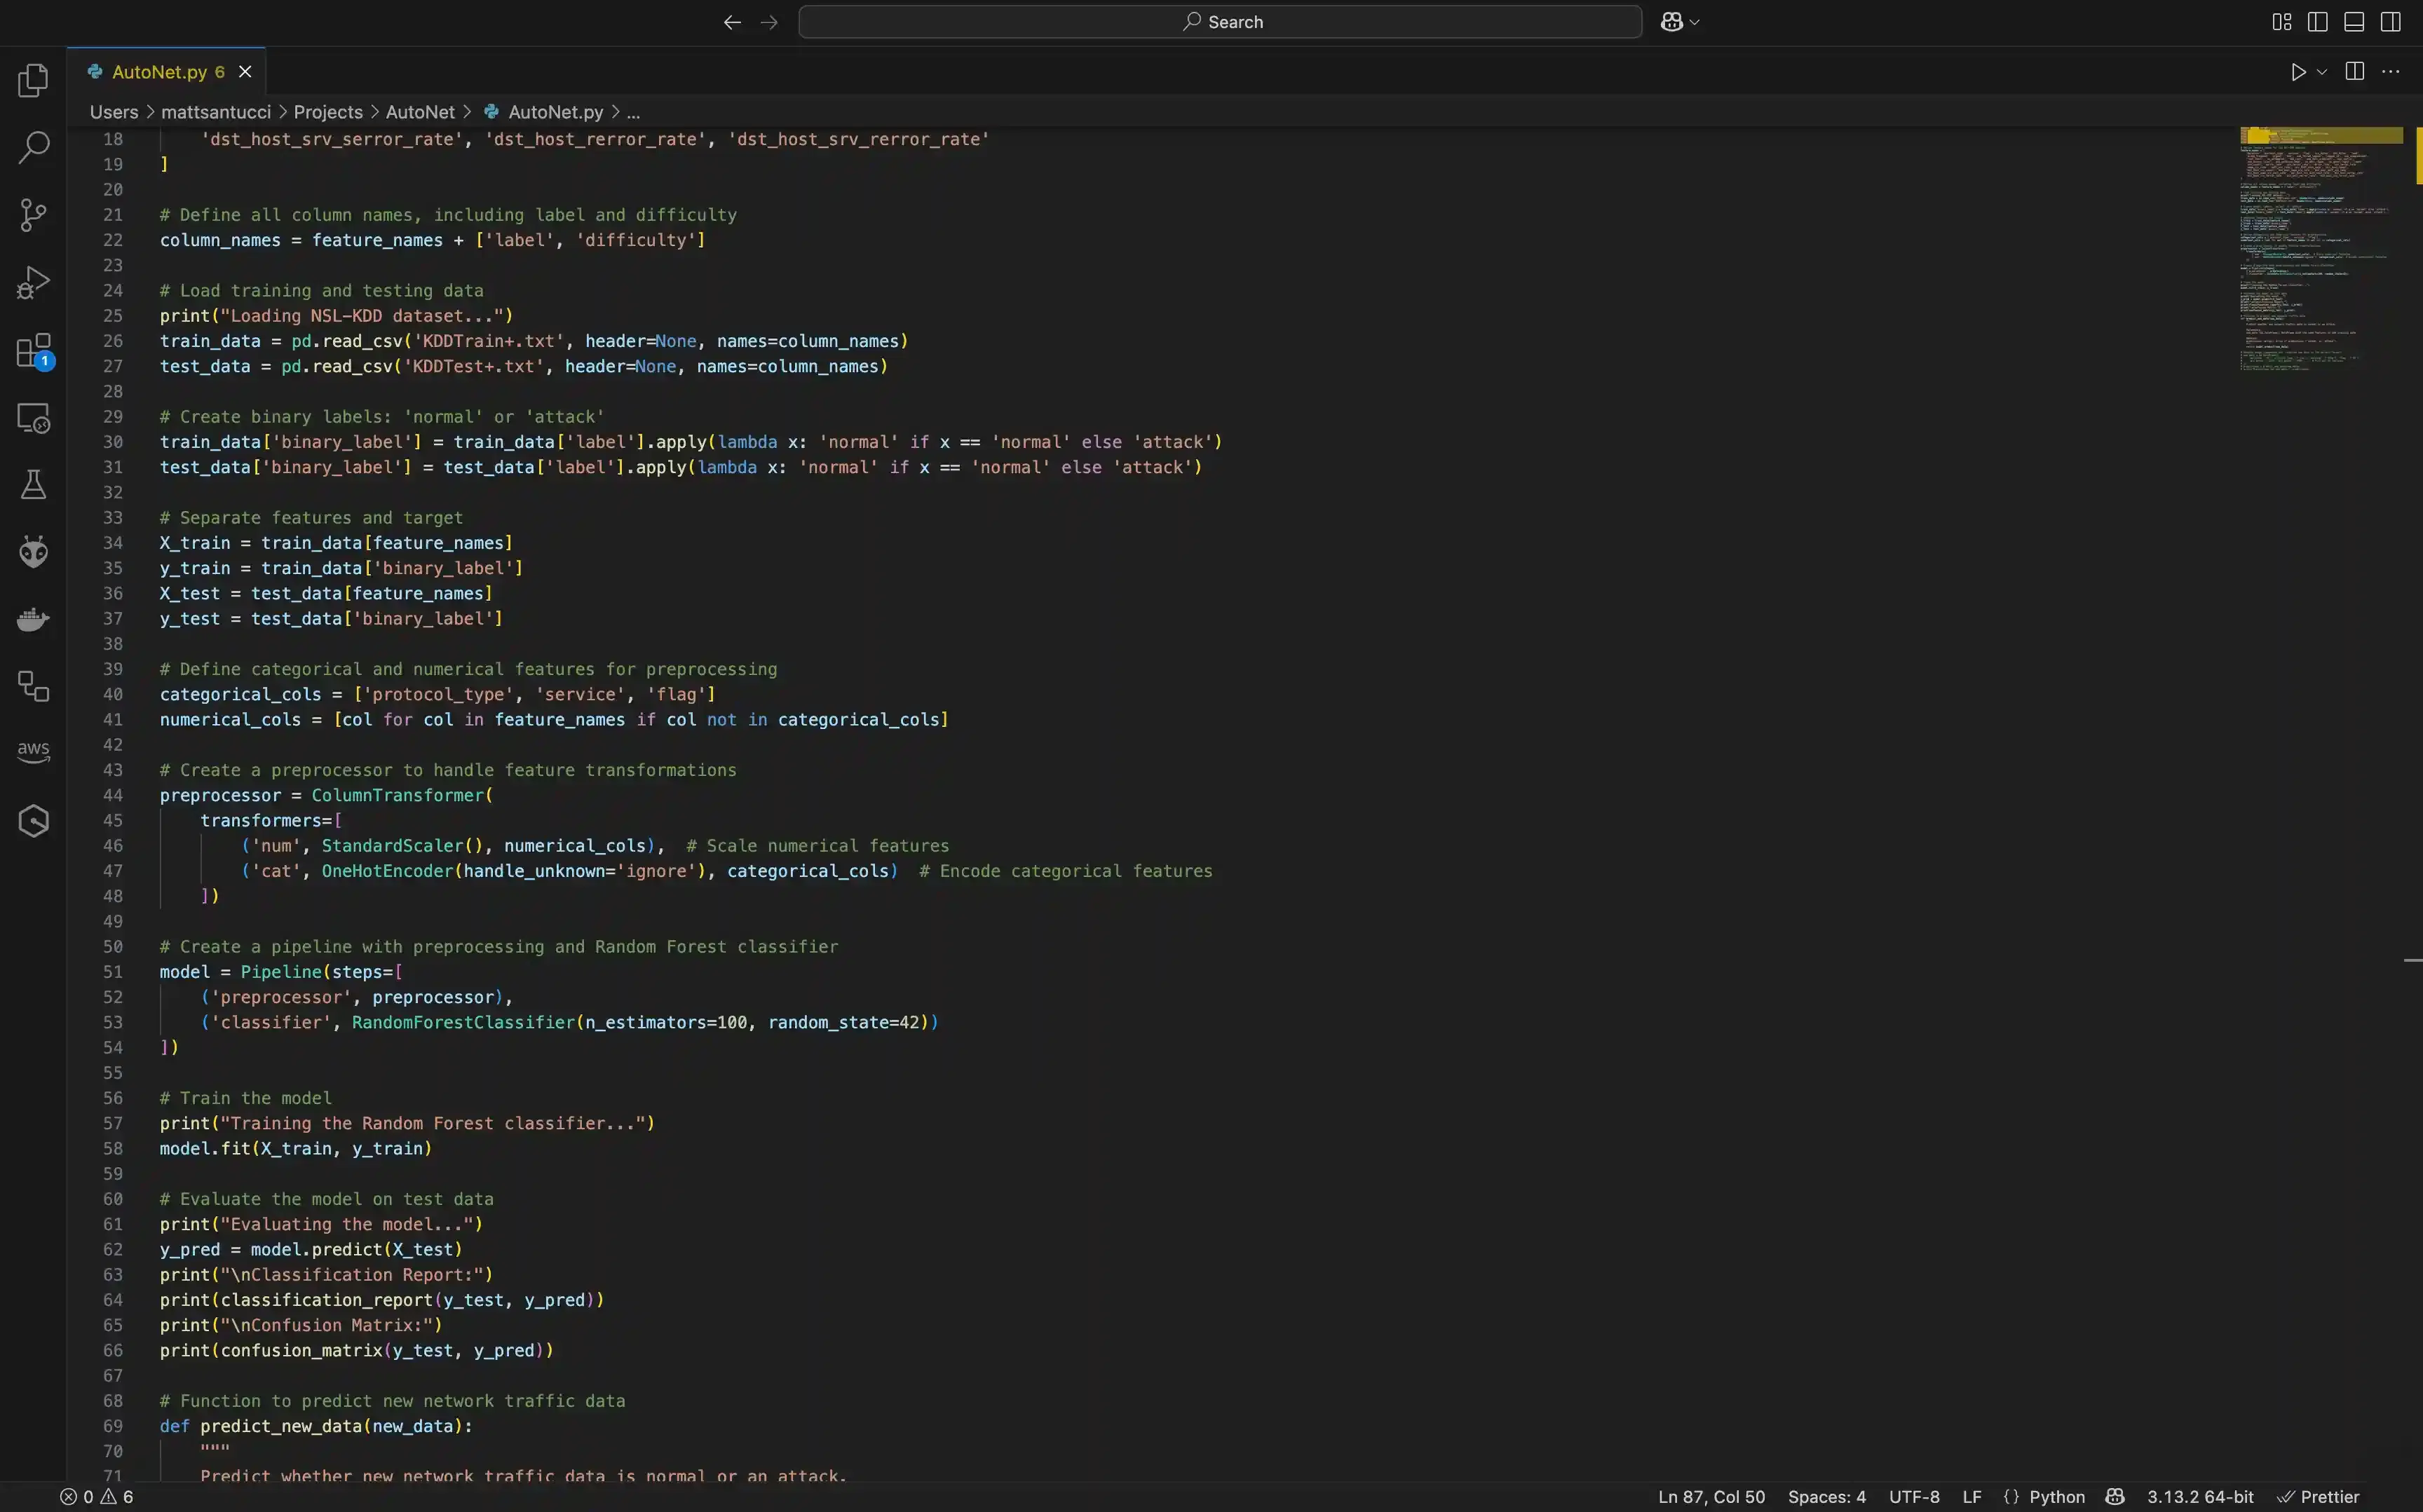Open Copilot chat icon in title bar
Image resolution: width=2423 pixels, height=1512 pixels.
click(x=1671, y=22)
